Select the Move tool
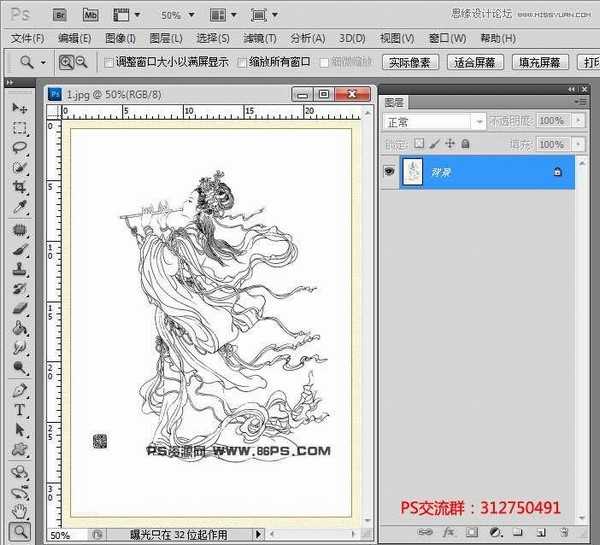Viewport: 600px width, 545px height. coord(20,108)
